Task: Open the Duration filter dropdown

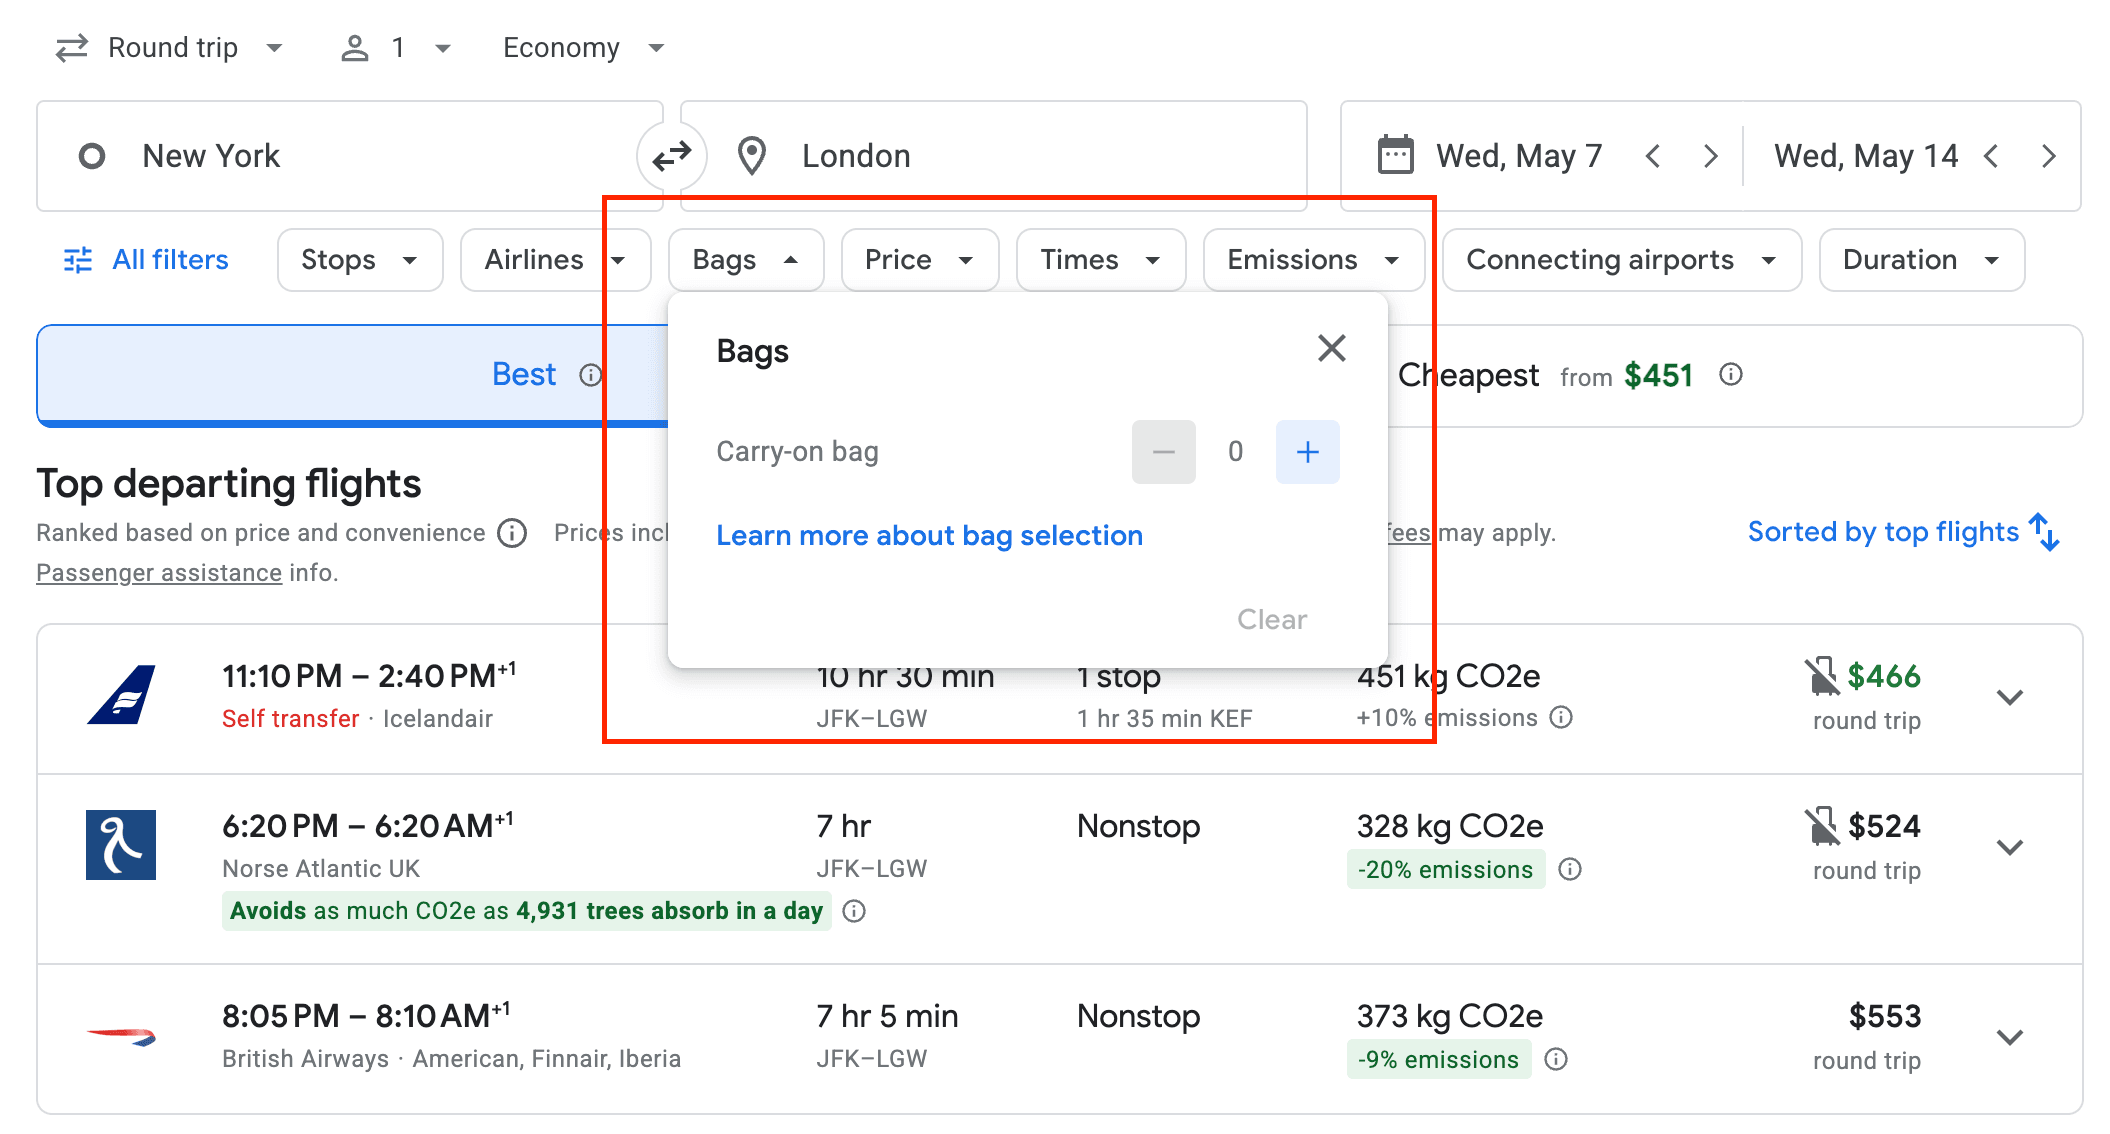Action: click(1922, 260)
